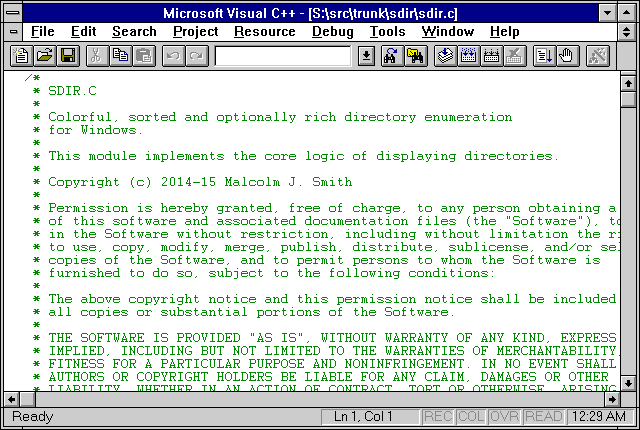Click the 12:29 AM clock in status bar
Viewport: 640px width, 430px height.
pos(598,417)
